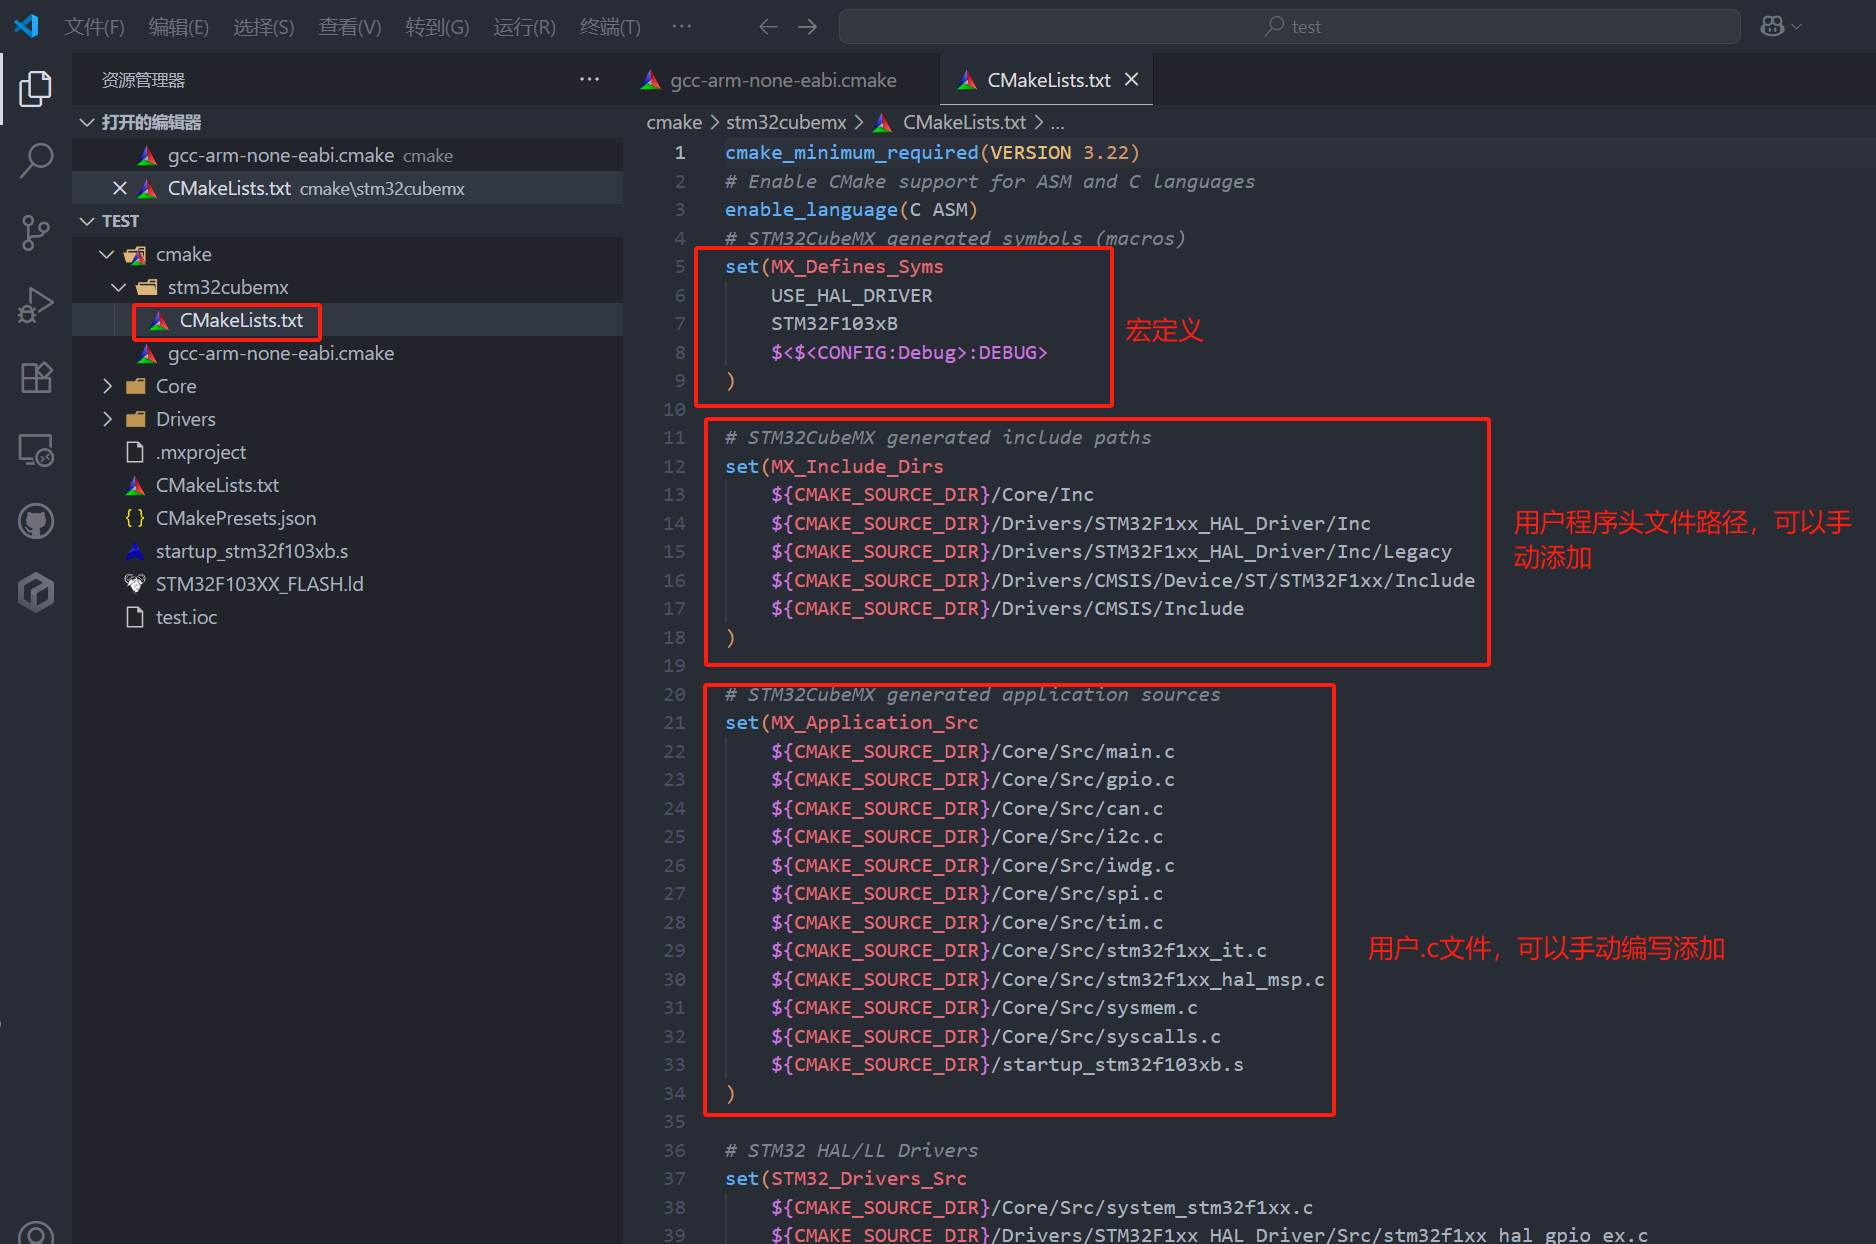The width and height of the screenshot is (1876, 1244).
Task: Open the title bar overflow menu ellipsis
Action: [x=681, y=26]
